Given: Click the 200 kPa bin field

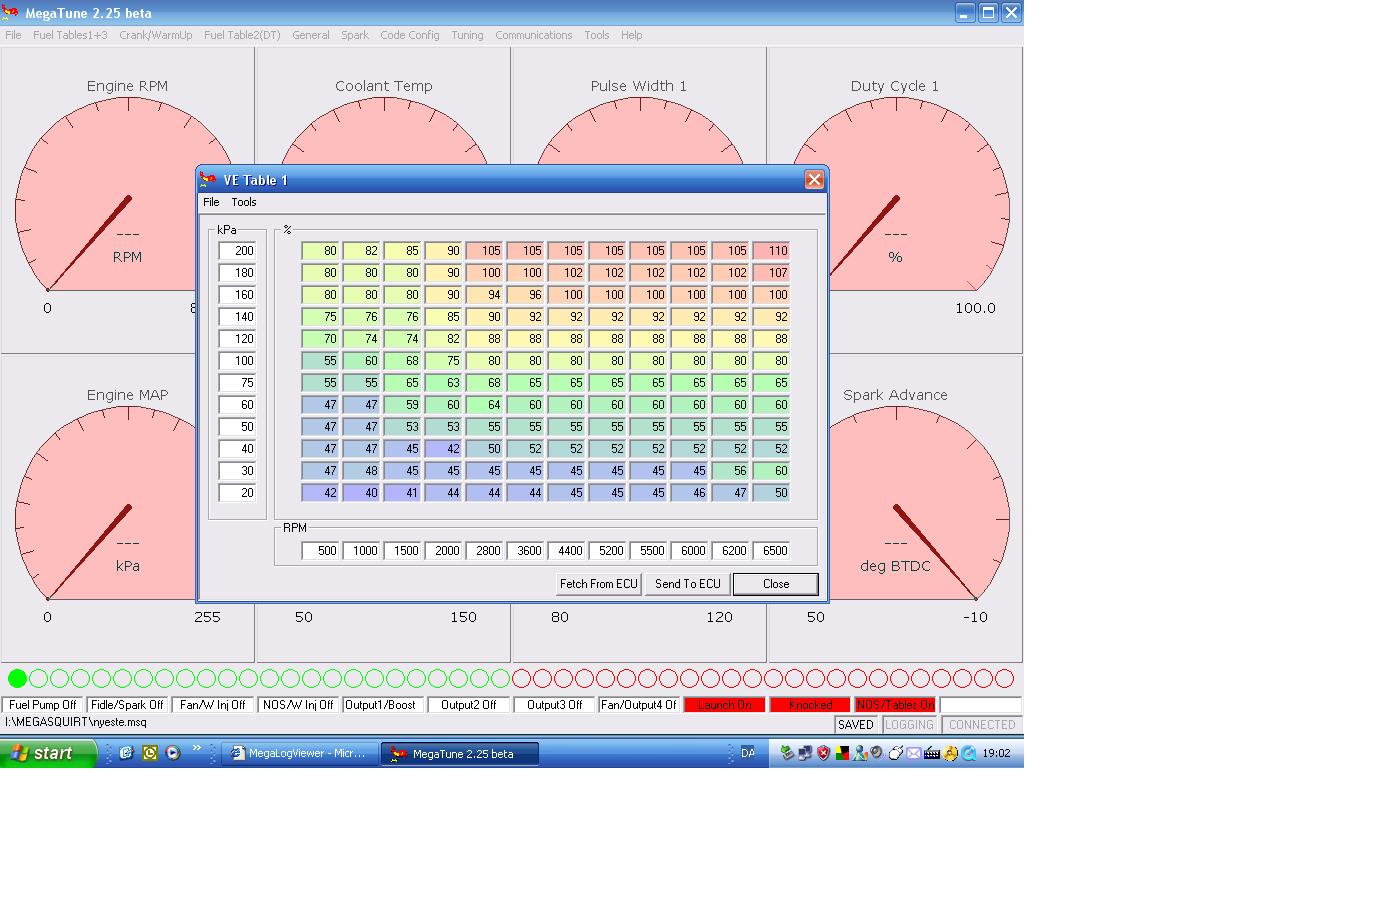Looking at the screenshot, I should click(237, 250).
